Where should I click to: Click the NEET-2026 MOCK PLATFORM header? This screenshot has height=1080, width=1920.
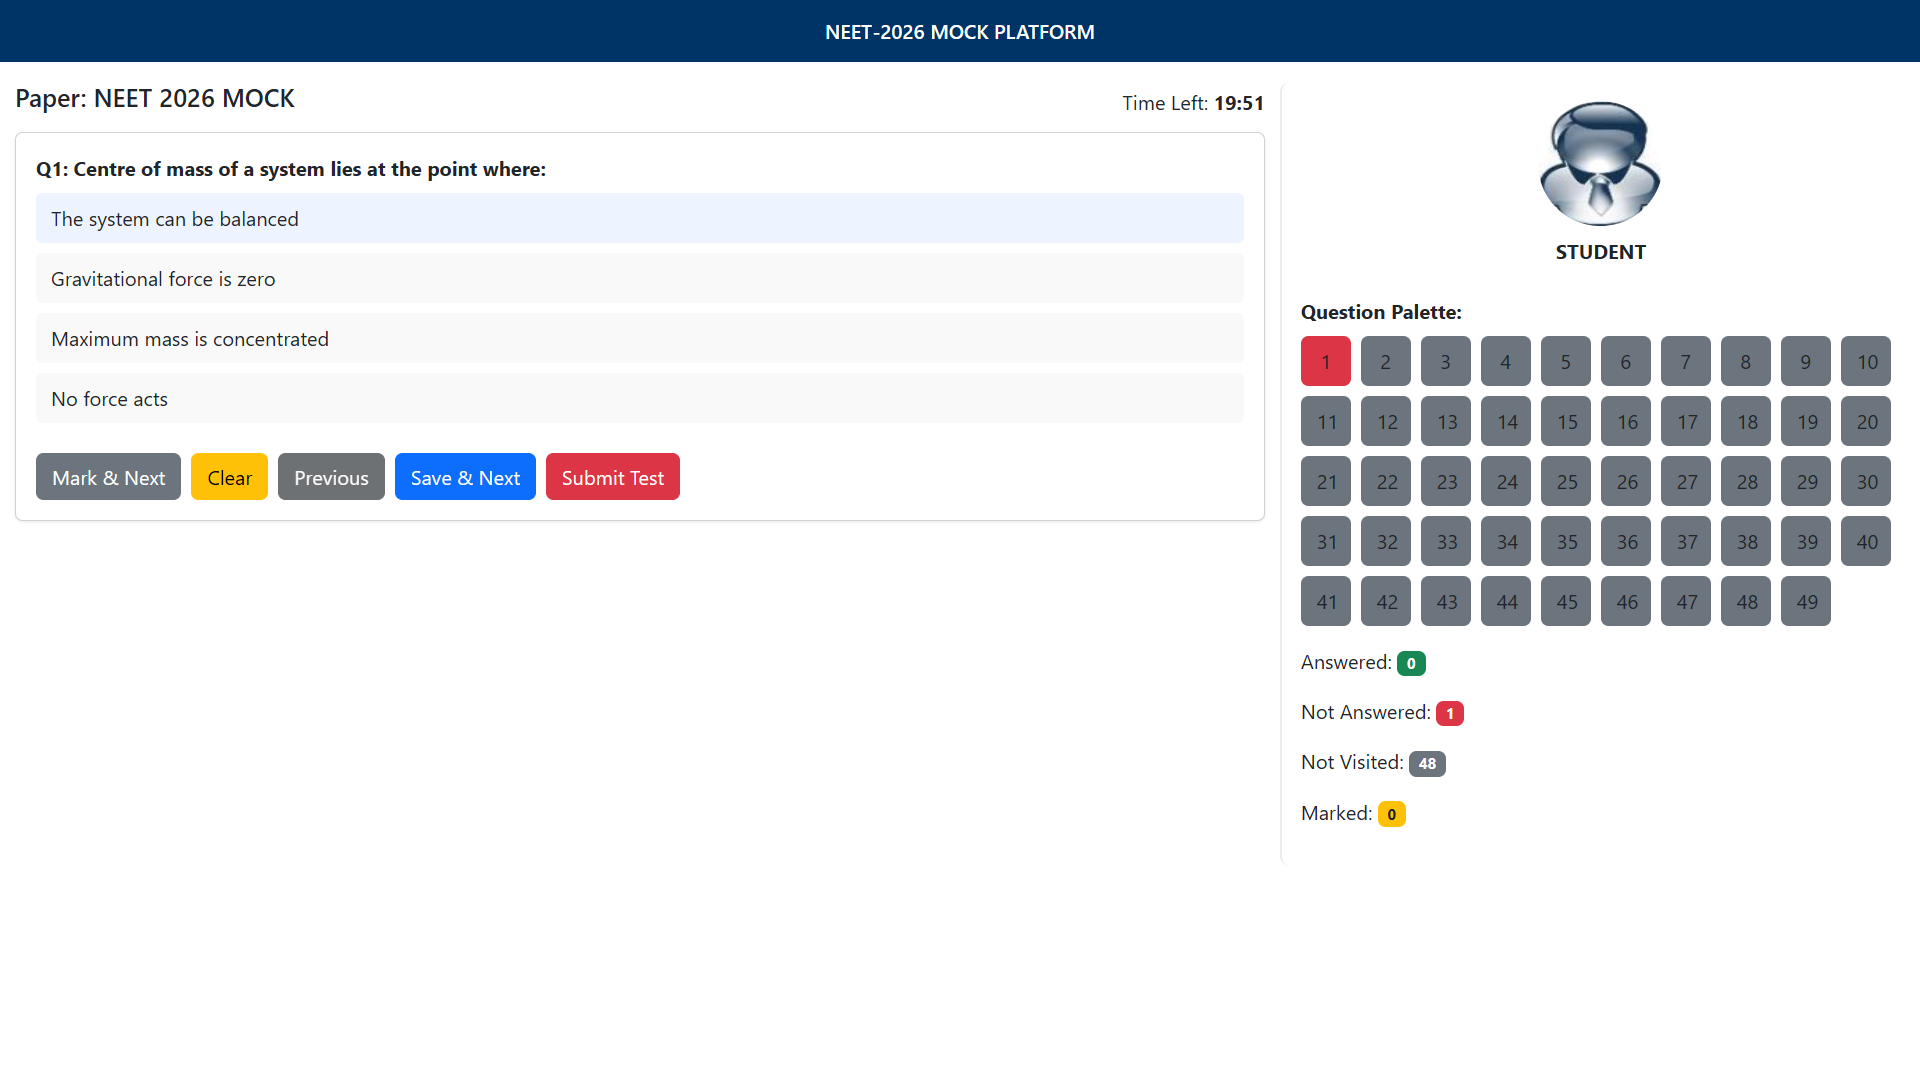[x=960, y=31]
